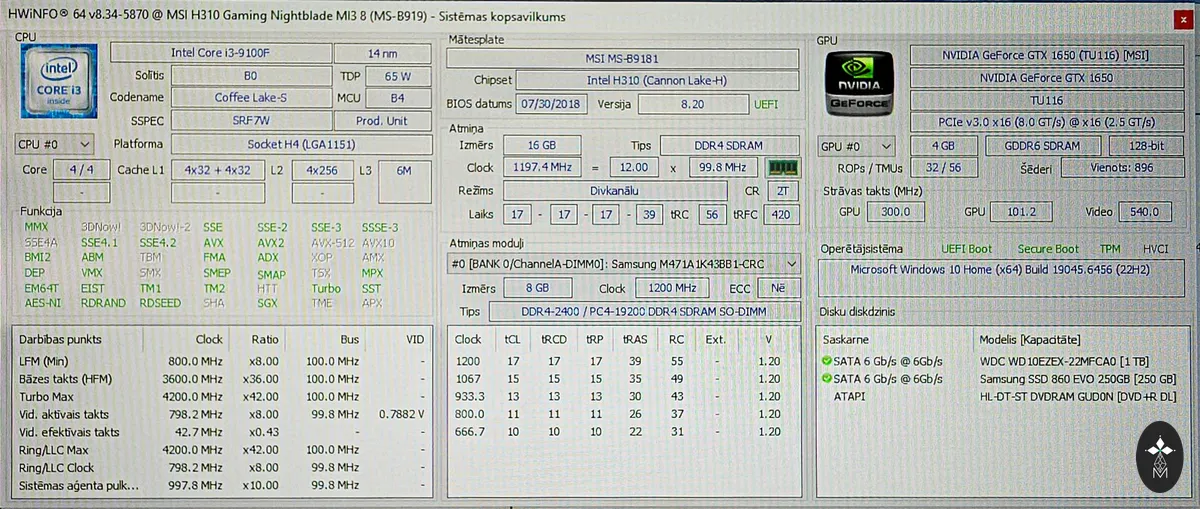Select the VID column header
Image resolution: width=1200 pixels, height=509 pixels.
click(x=415, y=340)
